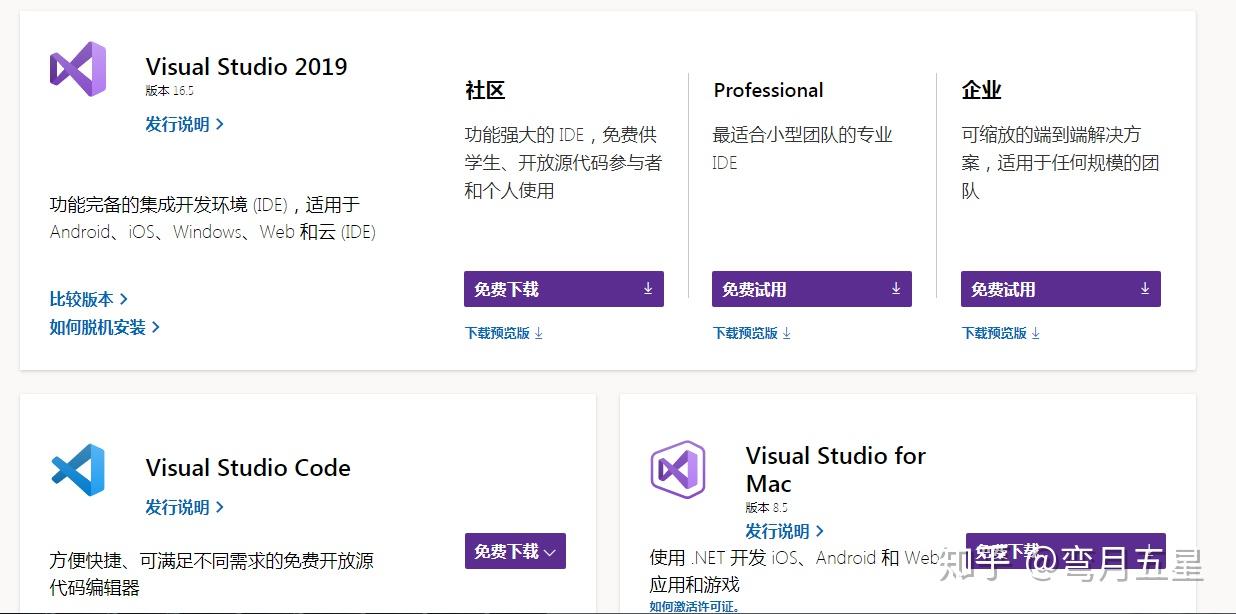Open 发行说明 under Visual Studio Code
The height and width of the screenshot is (614, 1236).
coord(185,507)
